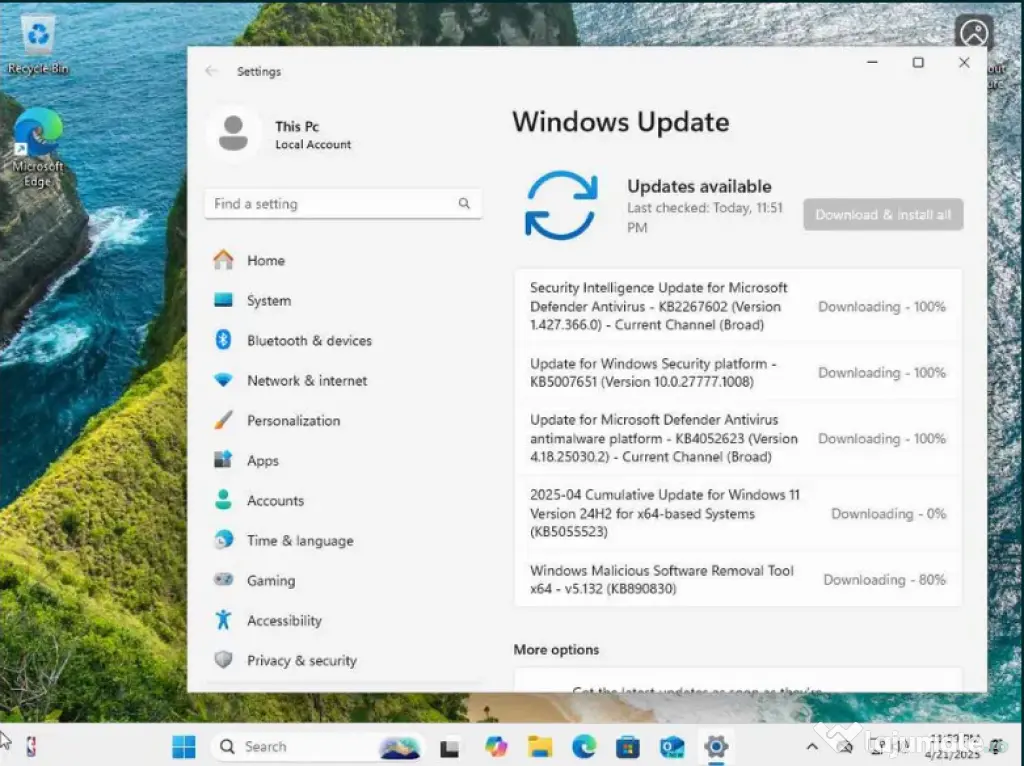Go to Time & language settings
1024x766 pixels.
pyautogui.click(x=299, y=541)
